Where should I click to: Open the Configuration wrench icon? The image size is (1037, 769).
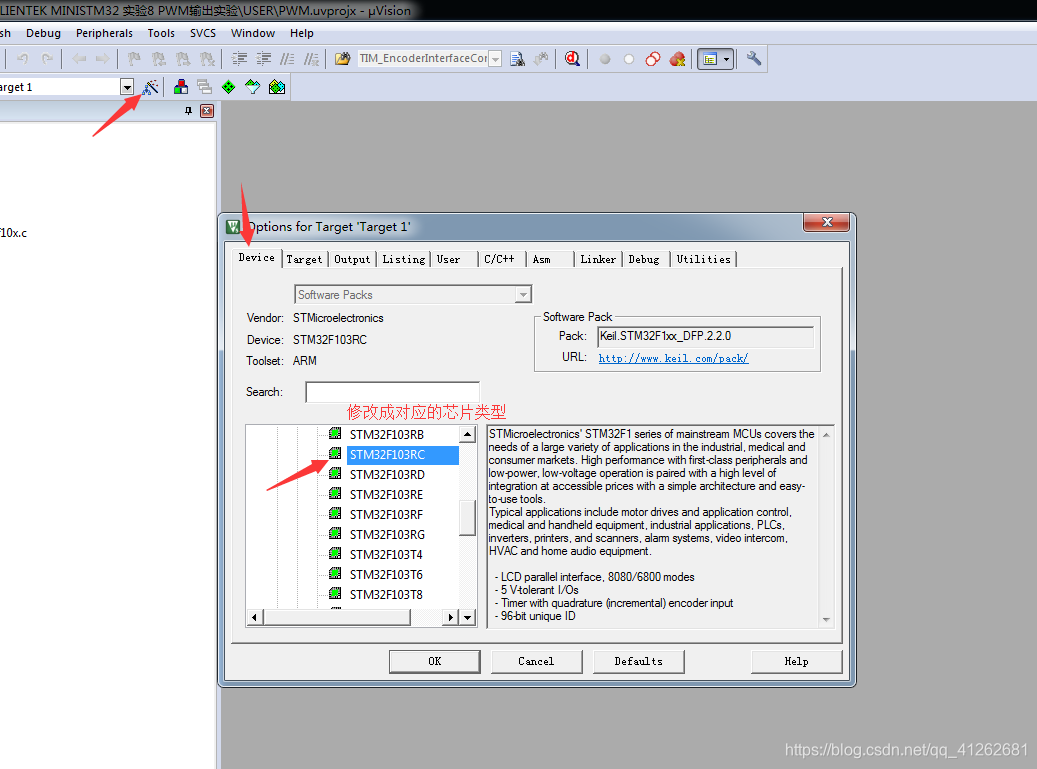click(754, 59)
